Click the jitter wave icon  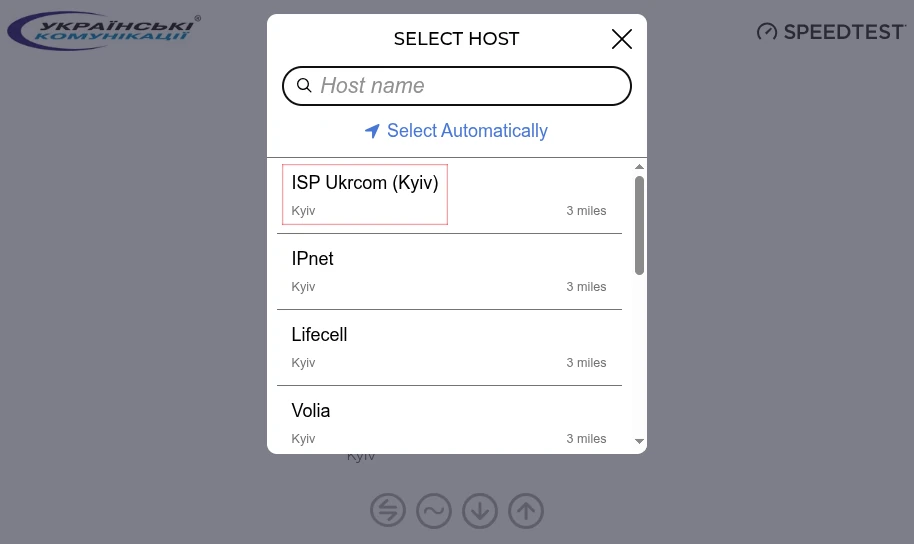pos(434,510)
